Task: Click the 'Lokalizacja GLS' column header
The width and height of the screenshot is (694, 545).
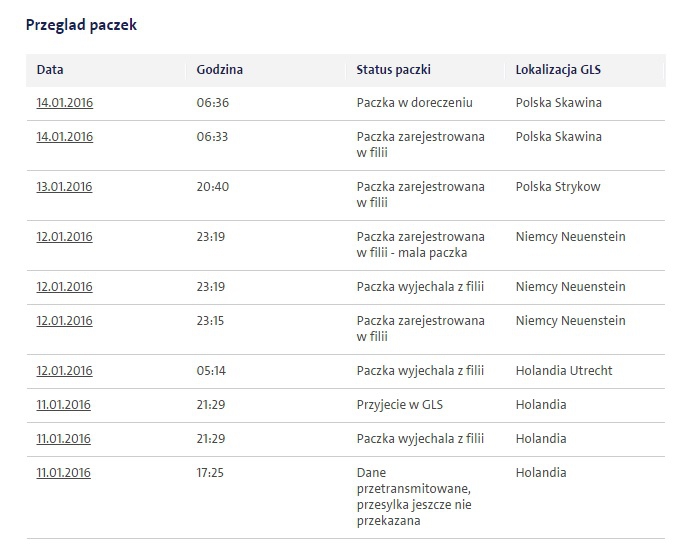Action: pyautogui.click(x=559, y=70)
